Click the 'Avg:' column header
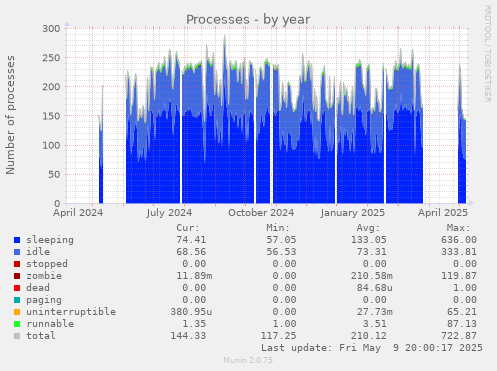Image resolution: width=497 pixels, height=371 pixels. tap(368, 228)
